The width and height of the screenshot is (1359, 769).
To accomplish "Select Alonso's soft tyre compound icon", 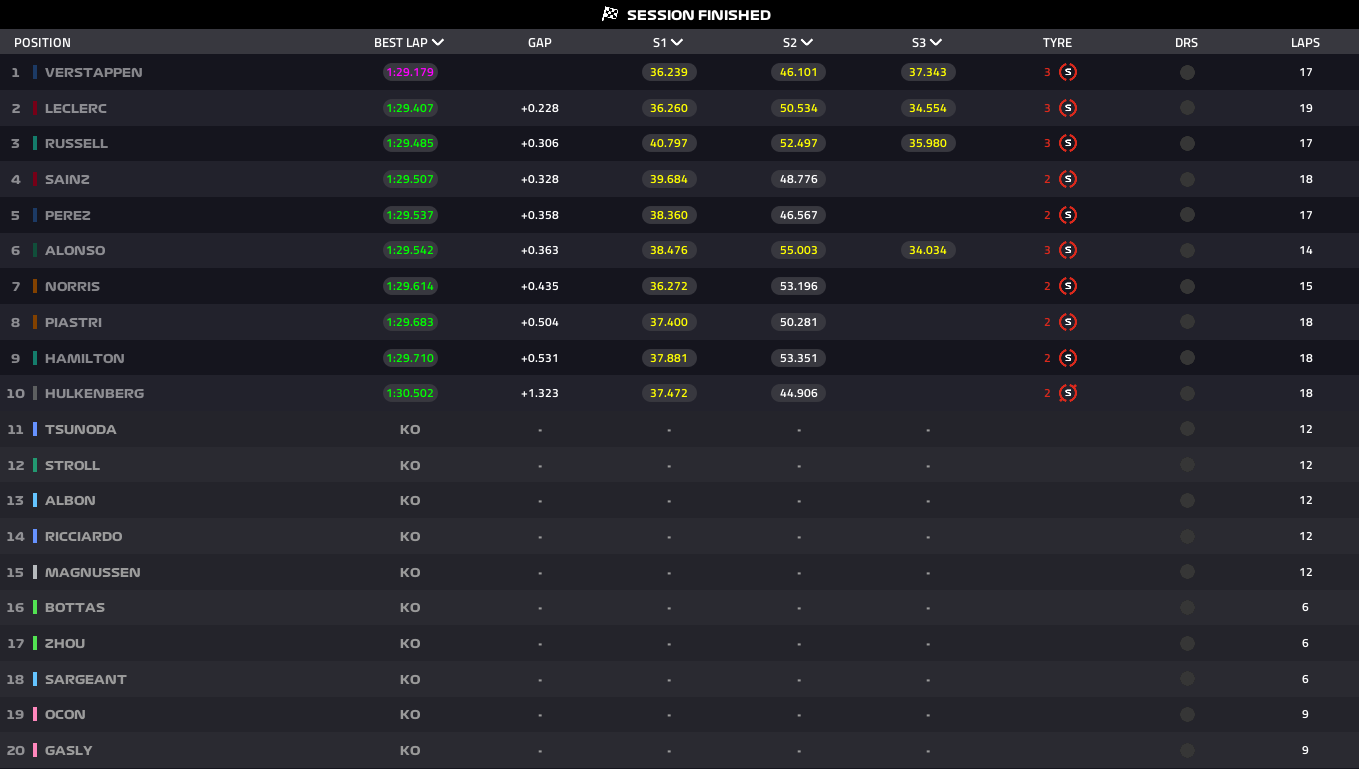I will tap(1067, 250).
